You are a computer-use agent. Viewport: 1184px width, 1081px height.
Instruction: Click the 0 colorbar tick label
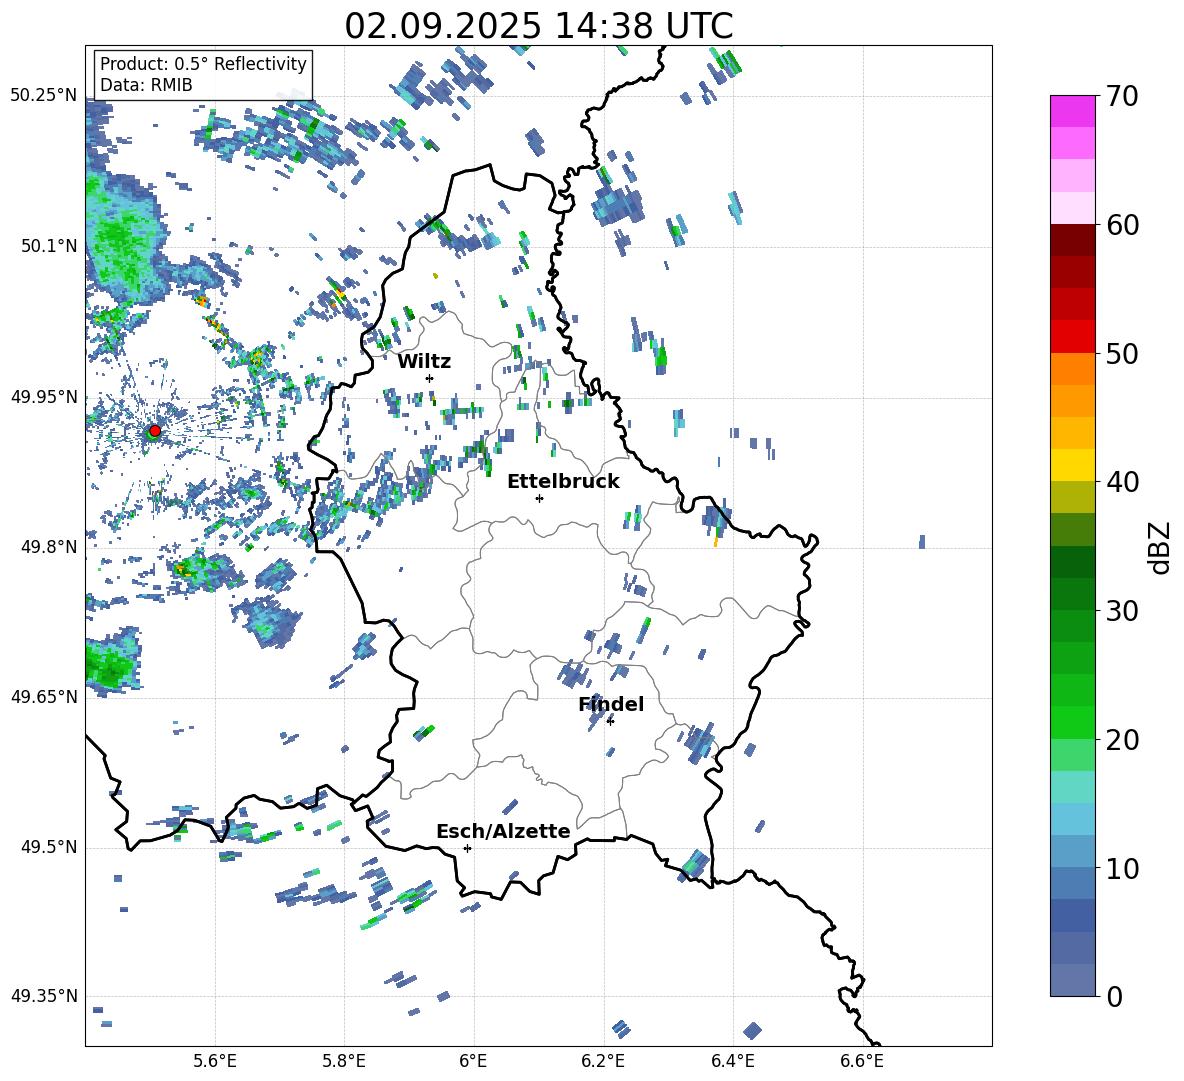click(x=1114, y=996)
